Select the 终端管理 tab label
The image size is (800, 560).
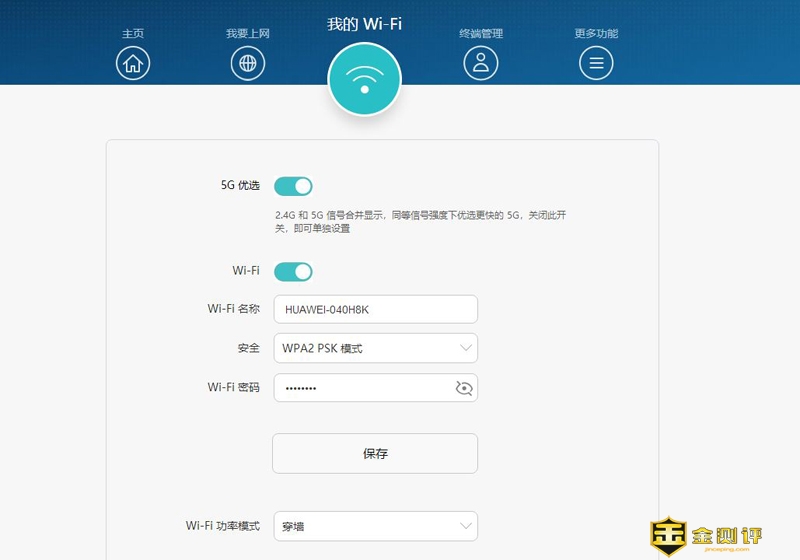[x=481, y=34]
